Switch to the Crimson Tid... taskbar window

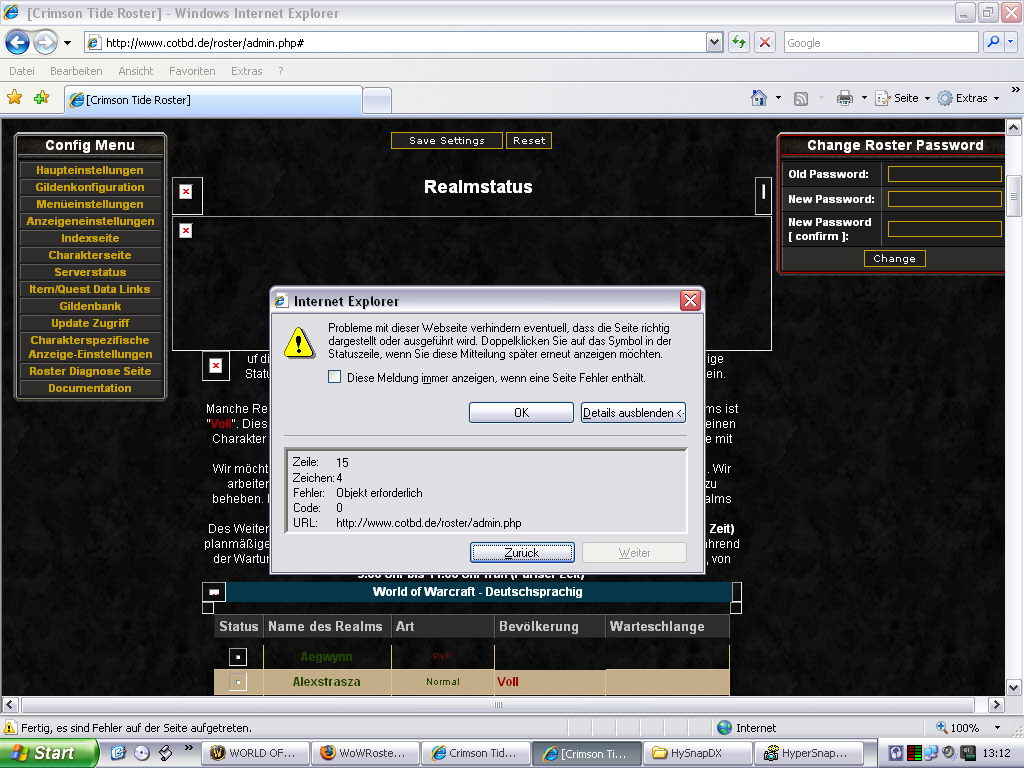476,753
